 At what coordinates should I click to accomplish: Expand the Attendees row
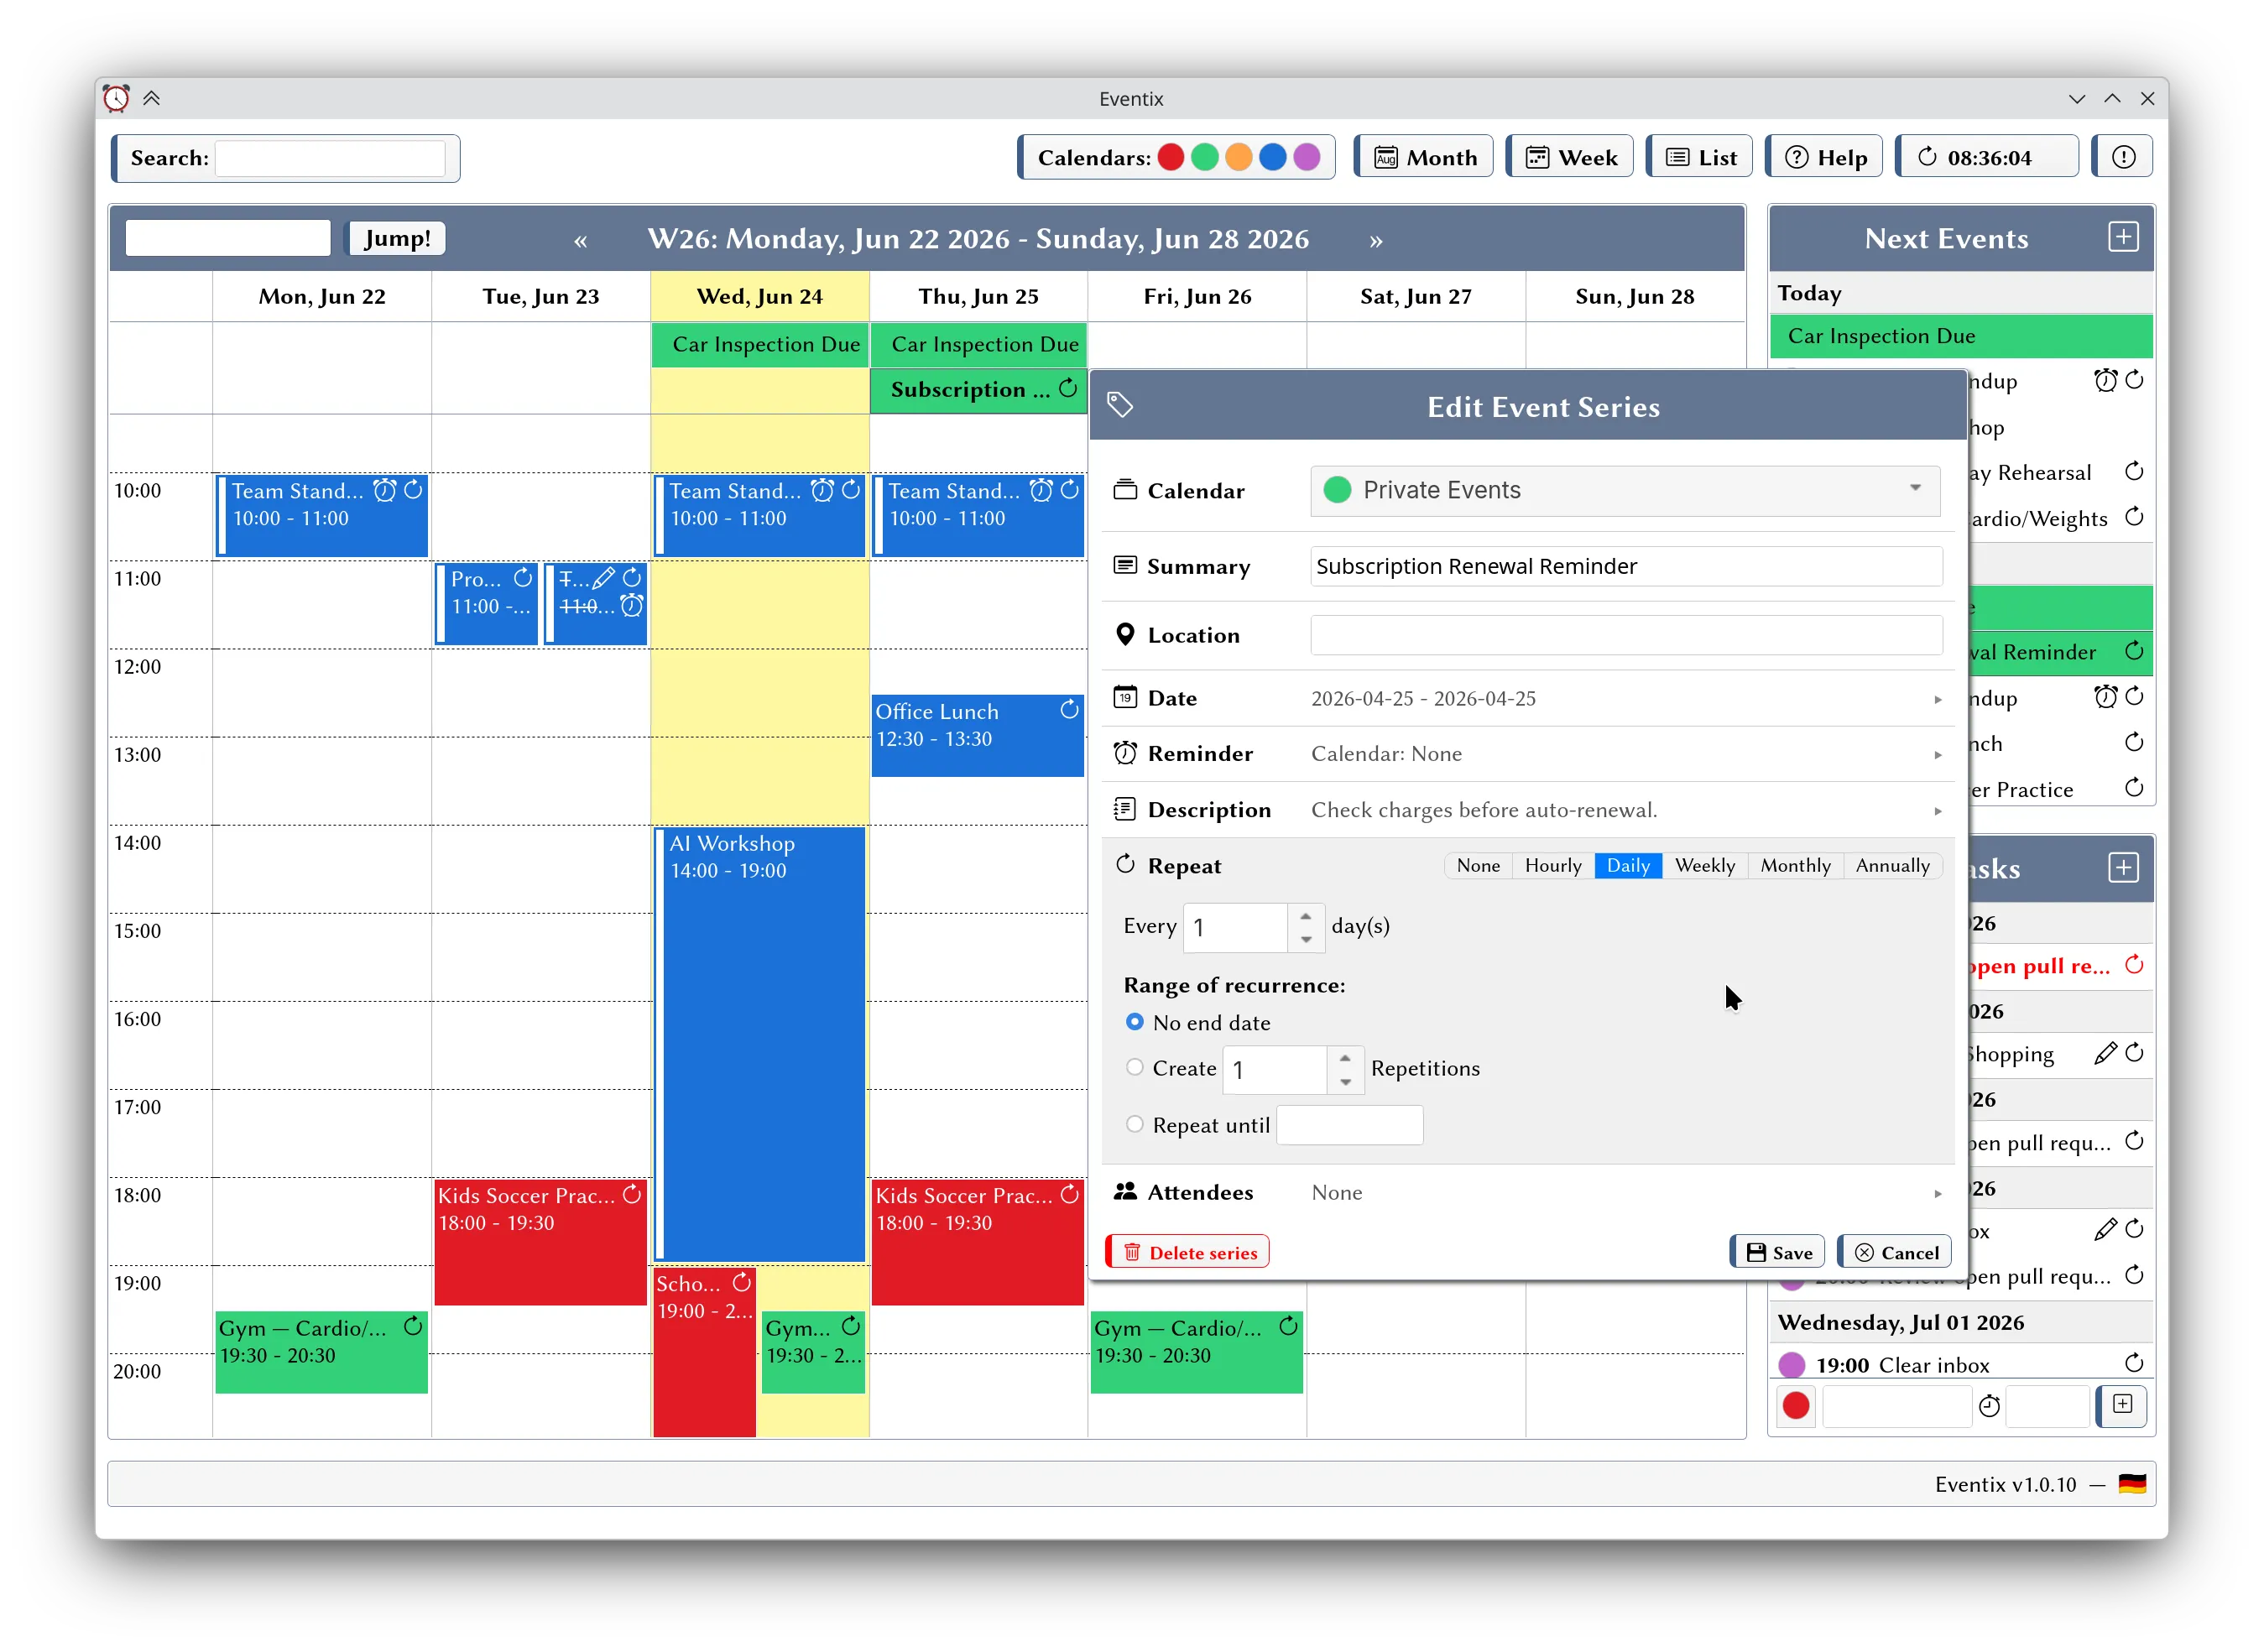point(1527,1192)
